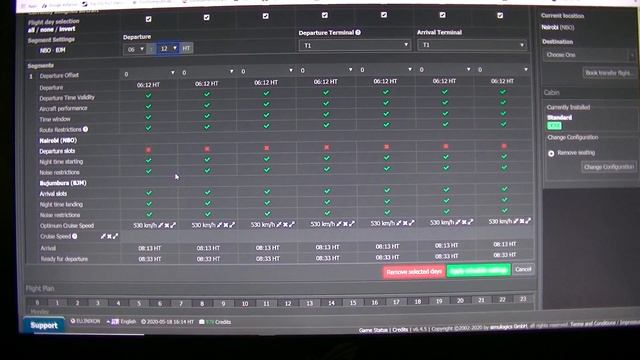Click the last arrow icon in Cruise Speed row
Image resolution: width=640 pixels, height=360 pixels.
(116, 236)
